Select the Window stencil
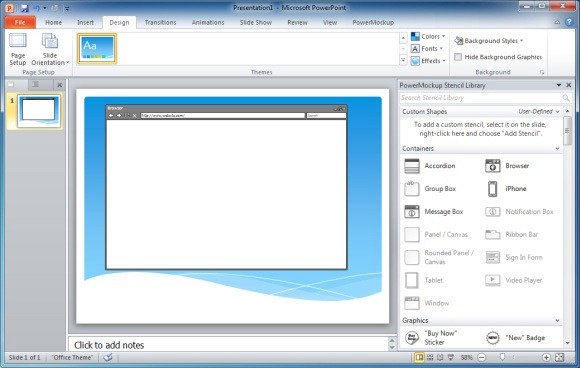Viewport: 580px width, 368px height. tap(426, 303)
